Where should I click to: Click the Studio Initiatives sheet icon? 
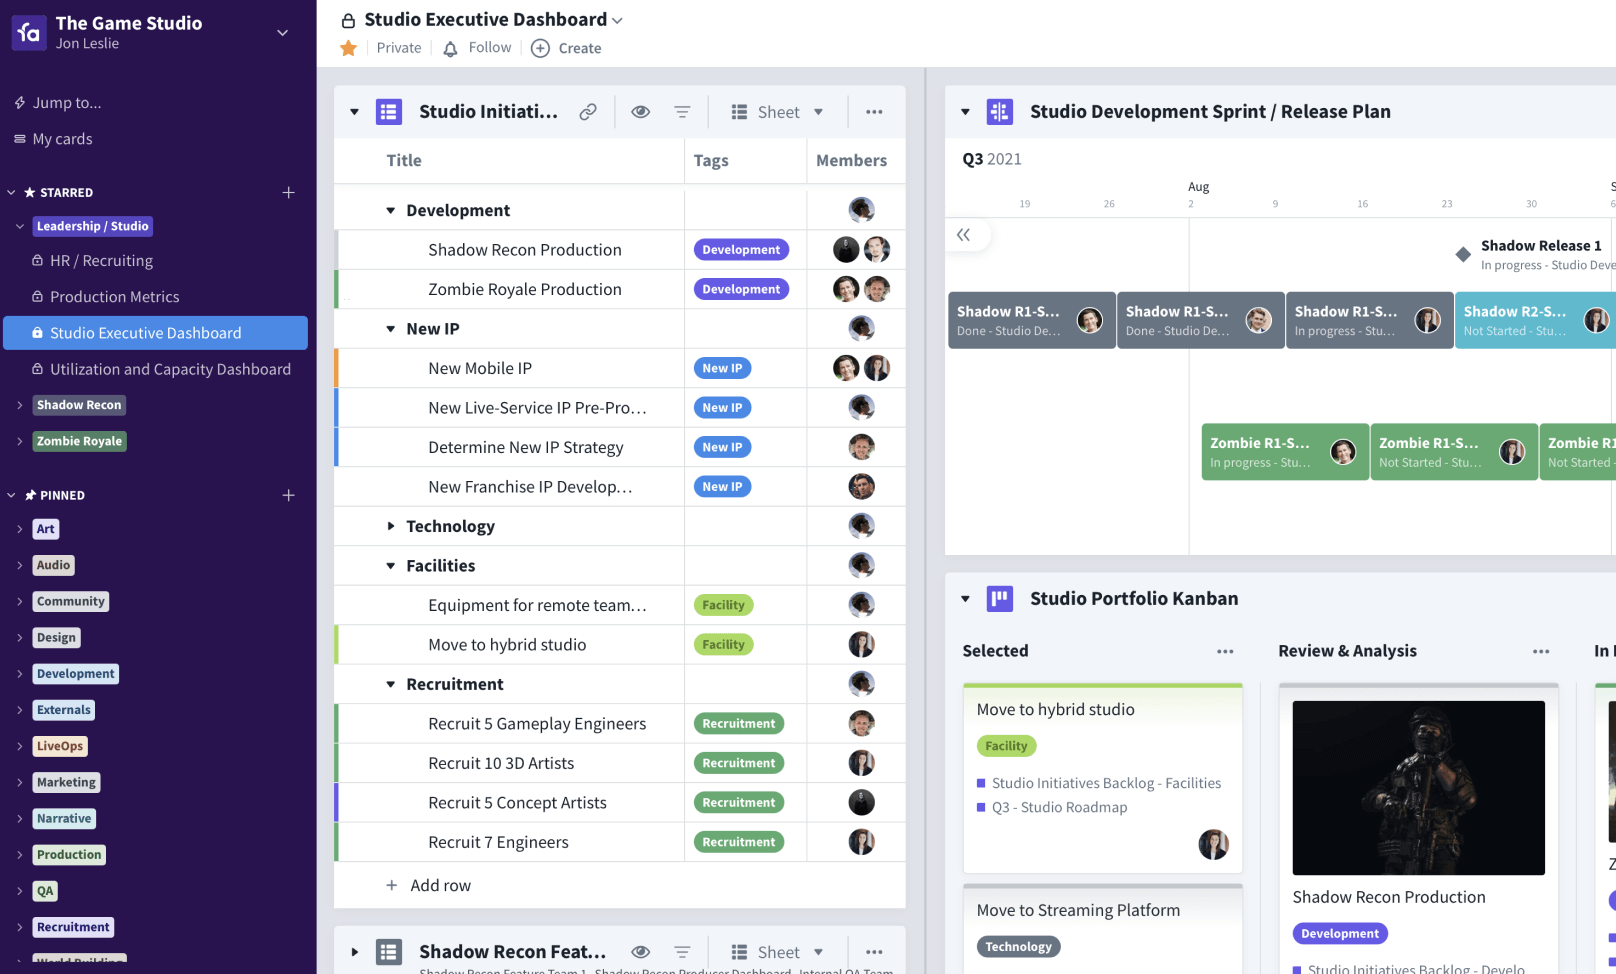[389, 112]
